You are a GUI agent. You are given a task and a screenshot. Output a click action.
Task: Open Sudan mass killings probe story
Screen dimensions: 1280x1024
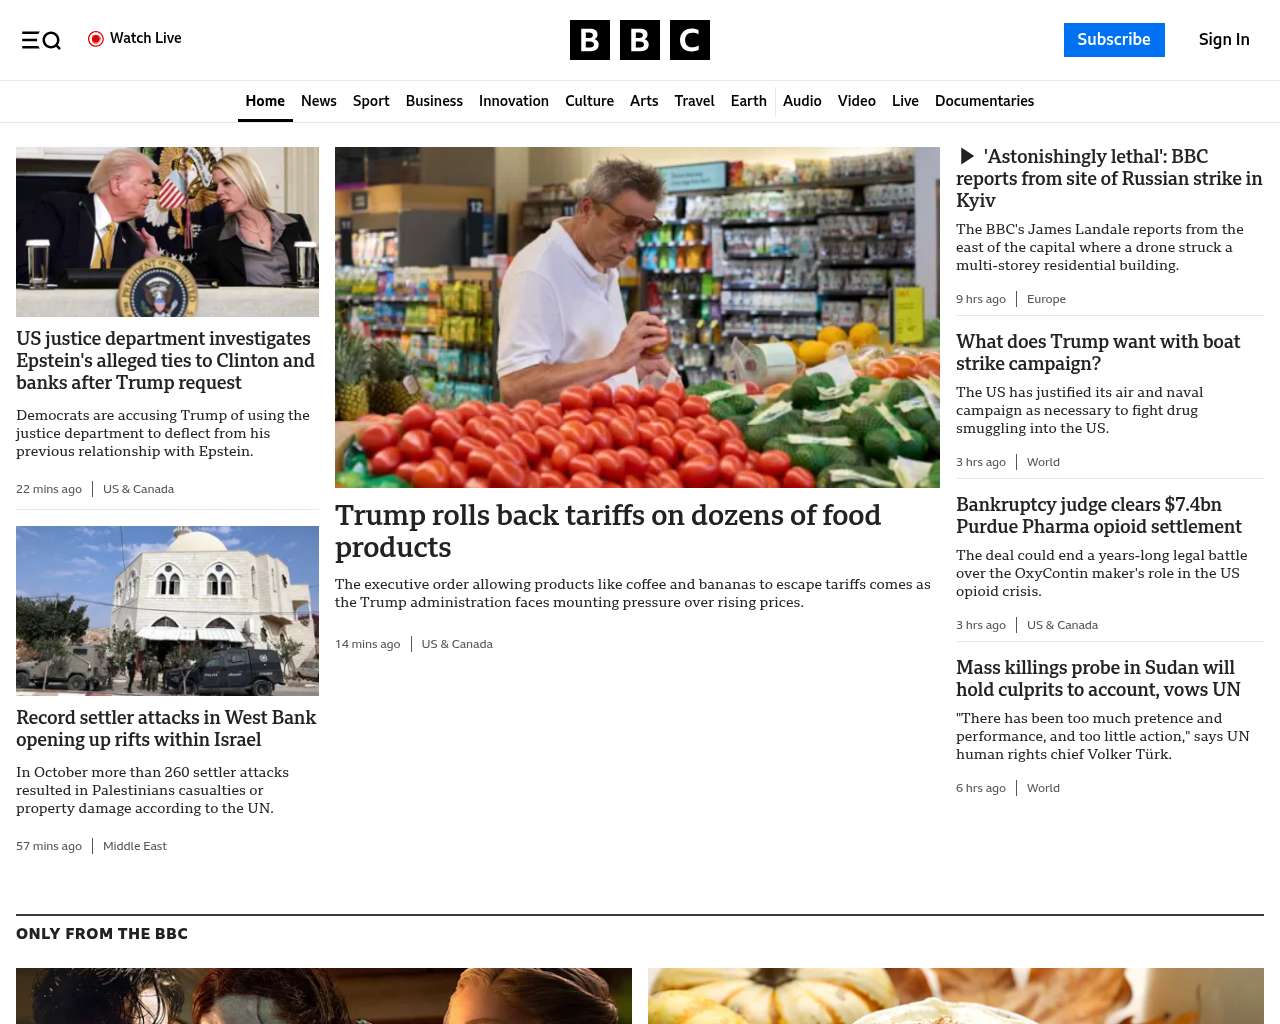click(x=1098, y=679)
